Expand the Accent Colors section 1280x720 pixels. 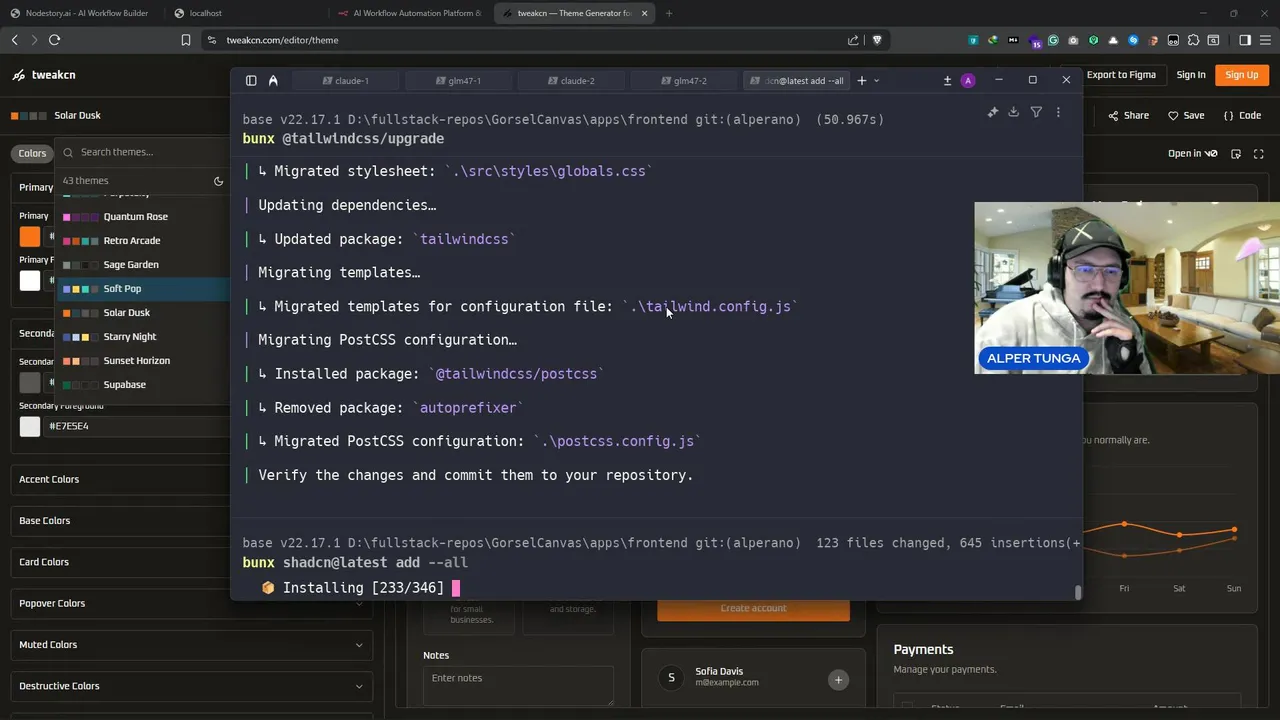point(120,479)
